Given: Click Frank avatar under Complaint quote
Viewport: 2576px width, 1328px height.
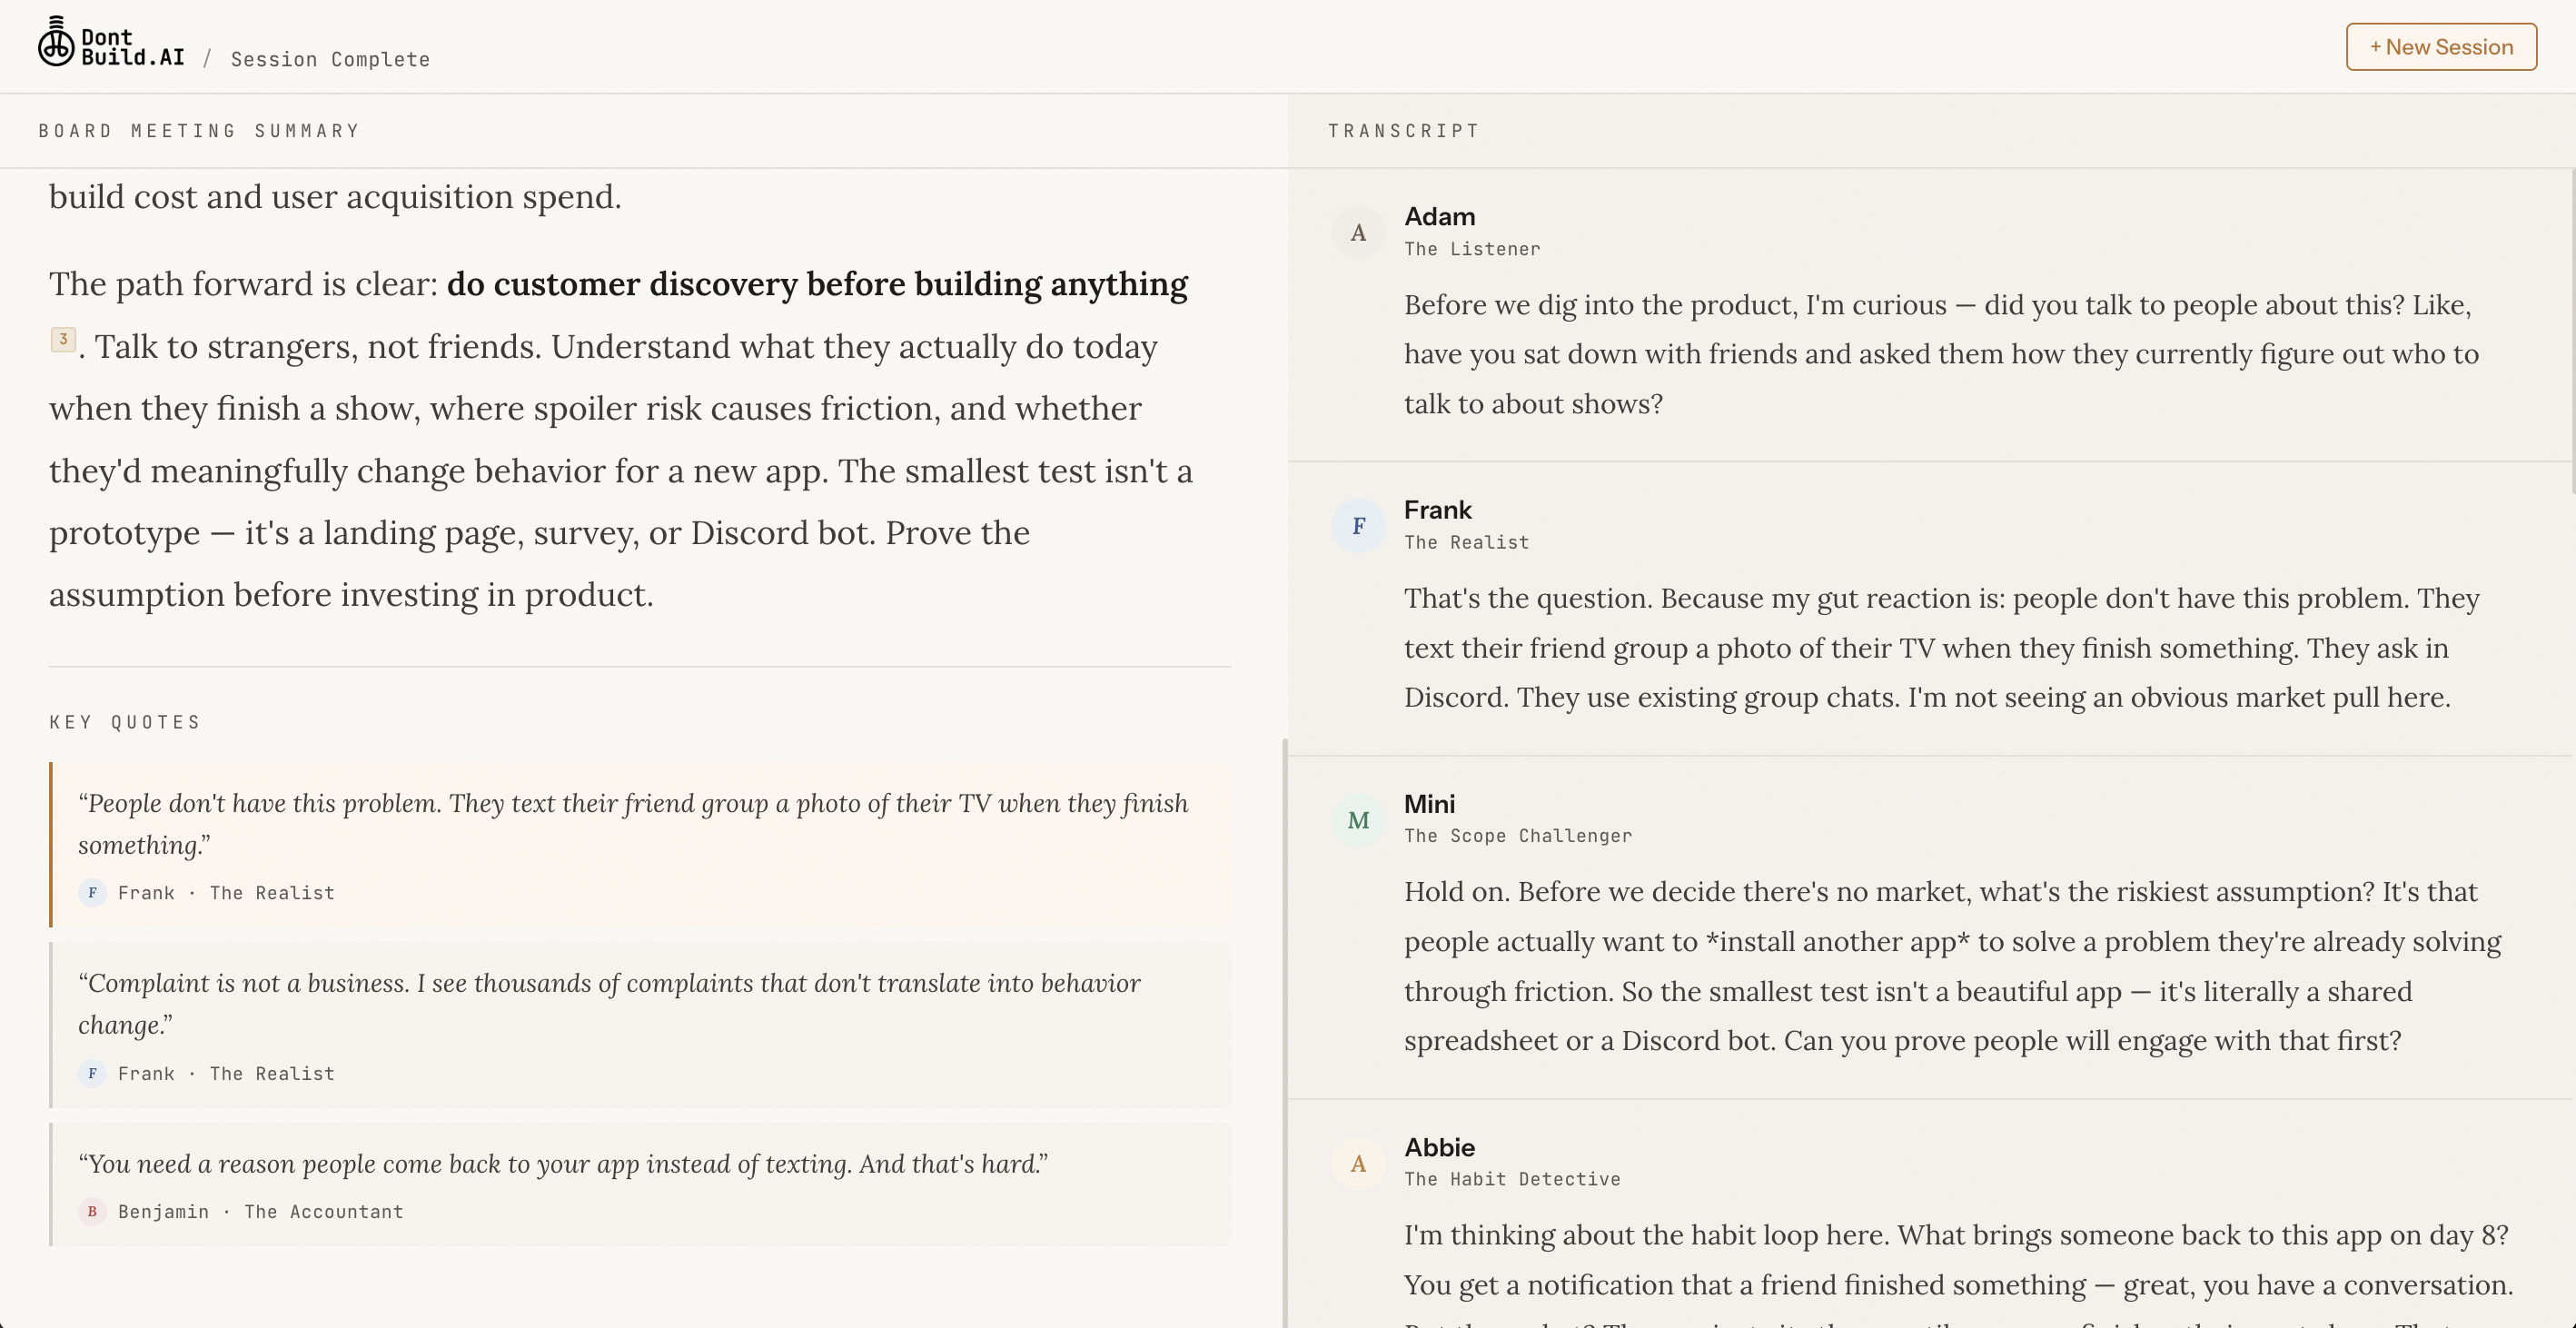Looking at the screenshot, I should click(x=92, y=1074).
